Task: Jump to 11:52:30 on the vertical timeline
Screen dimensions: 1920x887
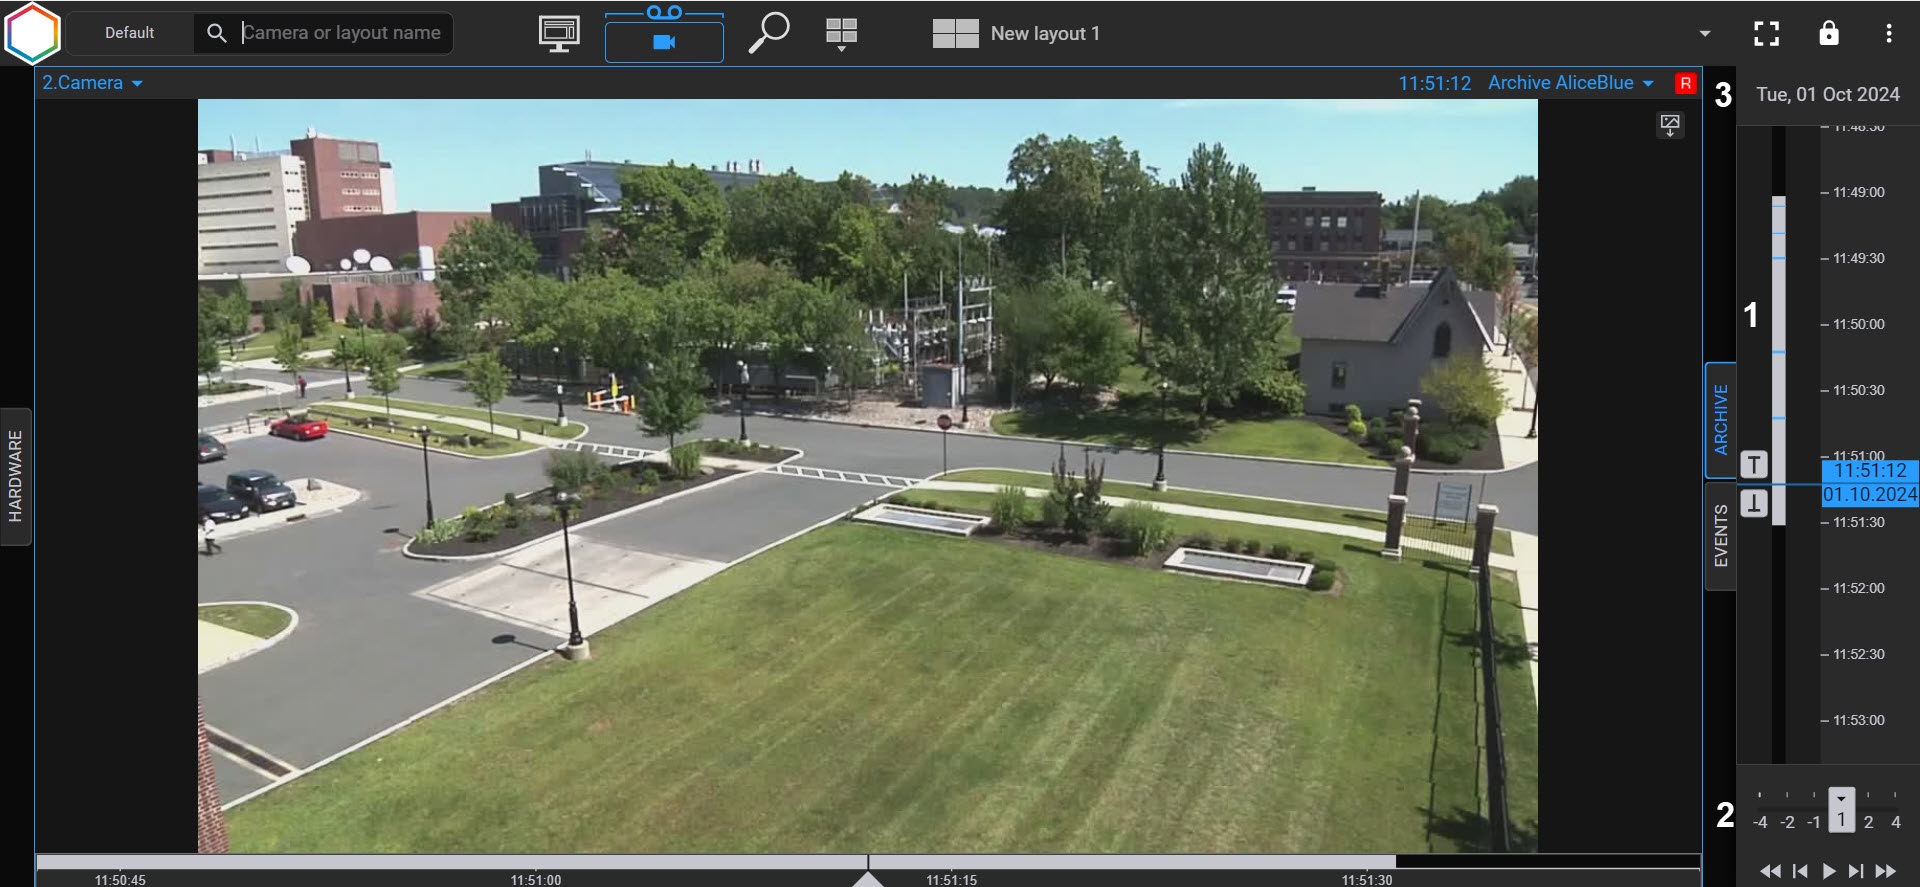Action: [1858, 654]
